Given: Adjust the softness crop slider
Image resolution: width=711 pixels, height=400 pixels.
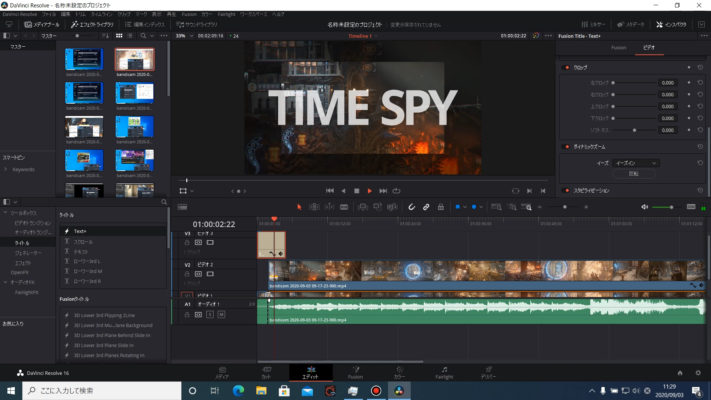Looking at the screenshot, I should pyautogui.click(x=633, y=130).
